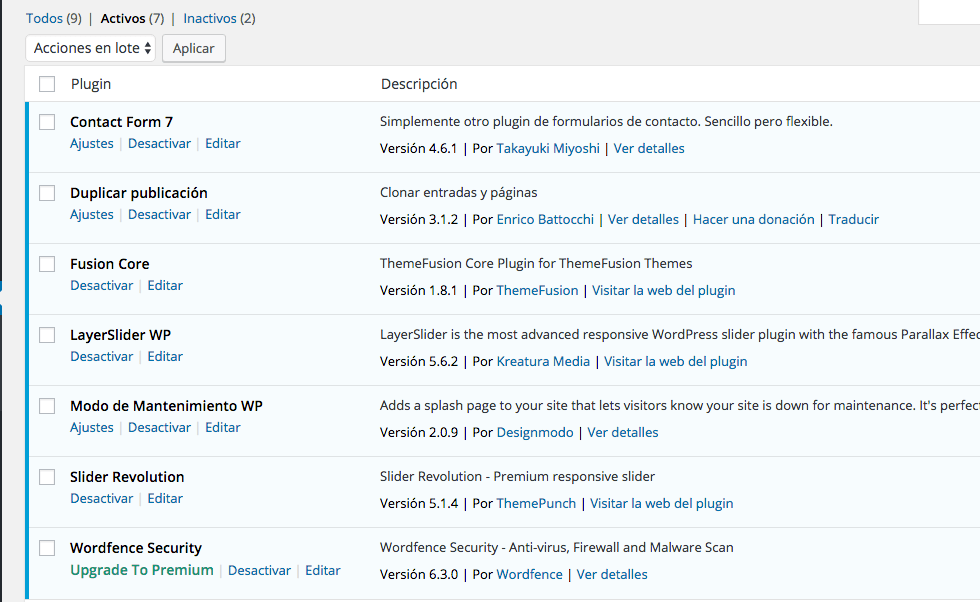Open the ThemePunch author link
Viewport: 980px width, 602px height.
click(x=536, y=503)
